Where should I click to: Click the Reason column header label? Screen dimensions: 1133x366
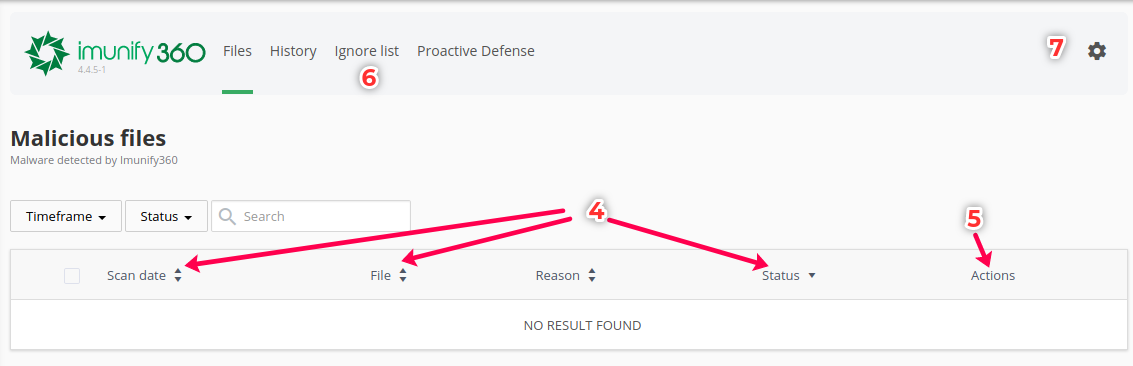(557, 276)
